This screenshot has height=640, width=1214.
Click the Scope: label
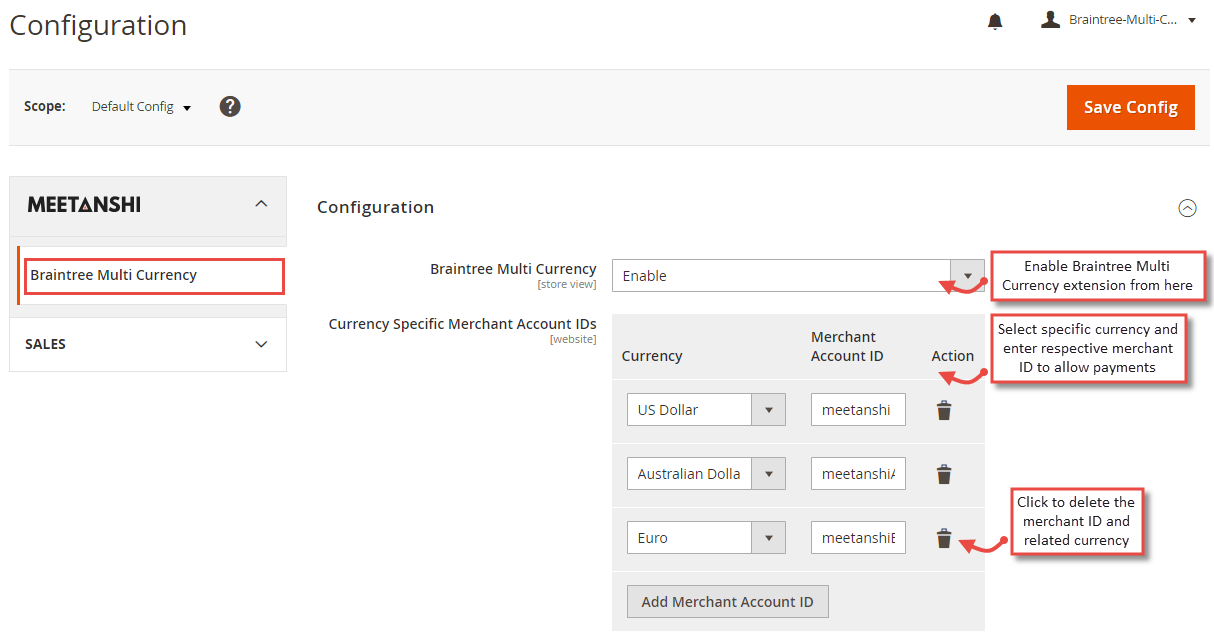coord(45,106)
